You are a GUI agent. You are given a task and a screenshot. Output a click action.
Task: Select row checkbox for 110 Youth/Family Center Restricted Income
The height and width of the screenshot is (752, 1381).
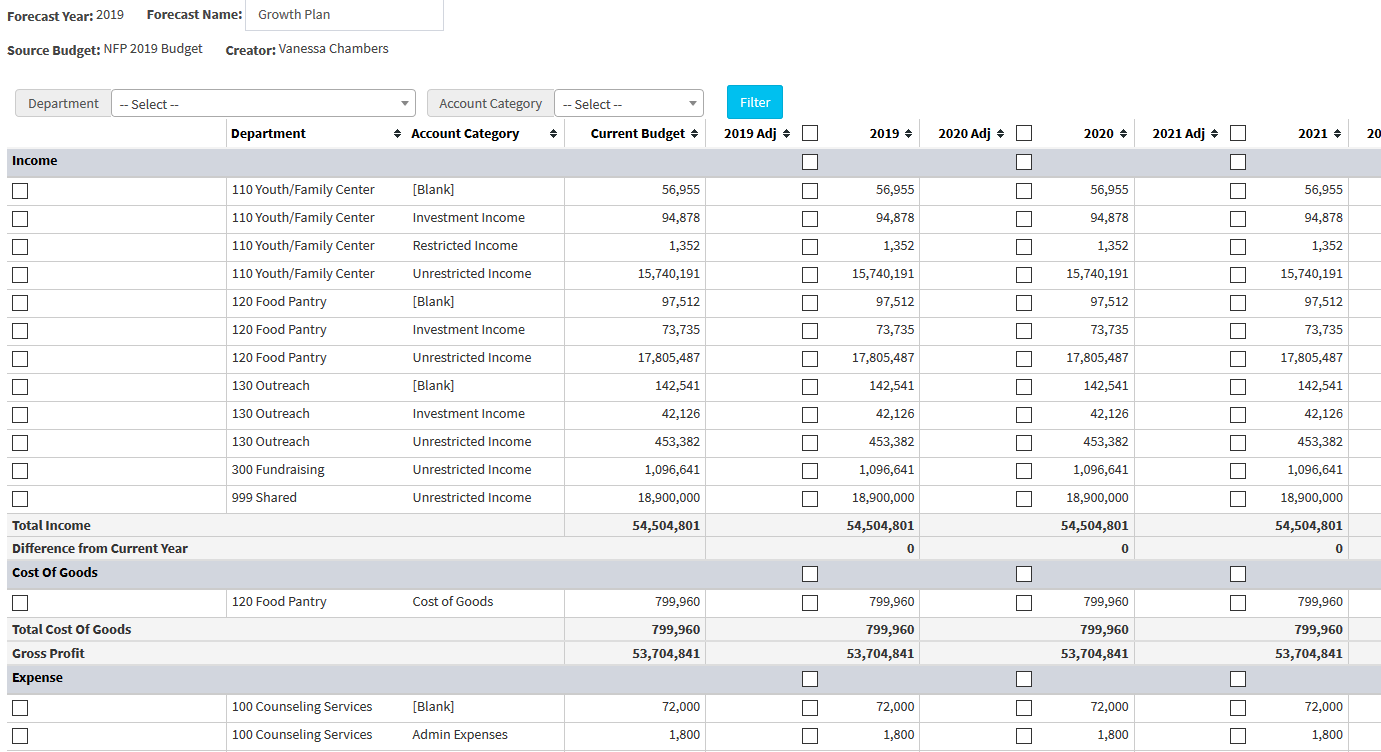20,247
